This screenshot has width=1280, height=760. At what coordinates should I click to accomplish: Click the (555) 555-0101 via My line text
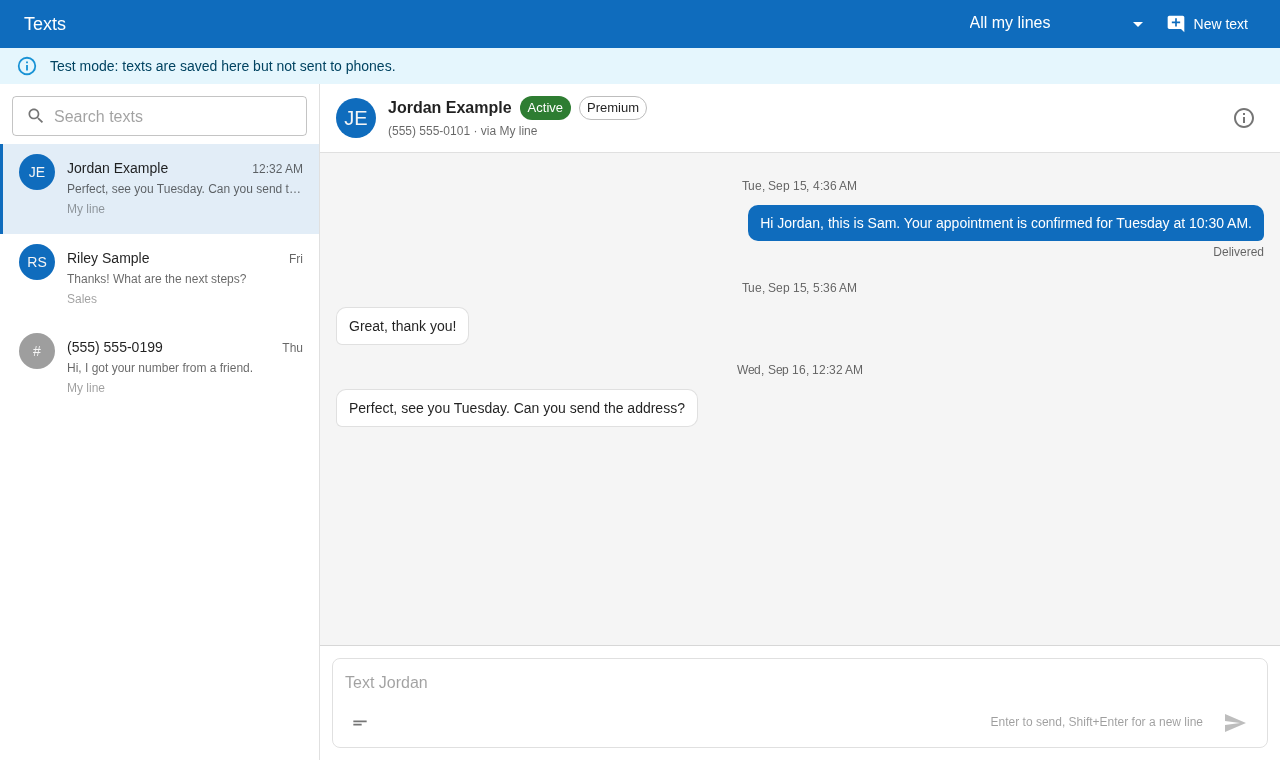(x=463, y=131)
